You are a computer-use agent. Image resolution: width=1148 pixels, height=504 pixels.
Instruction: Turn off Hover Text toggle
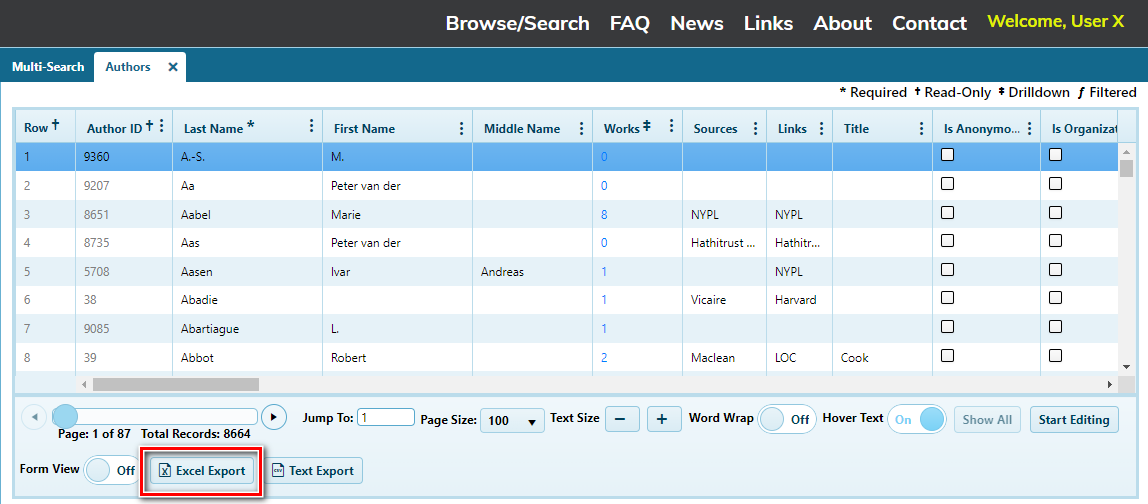point(917,419)
